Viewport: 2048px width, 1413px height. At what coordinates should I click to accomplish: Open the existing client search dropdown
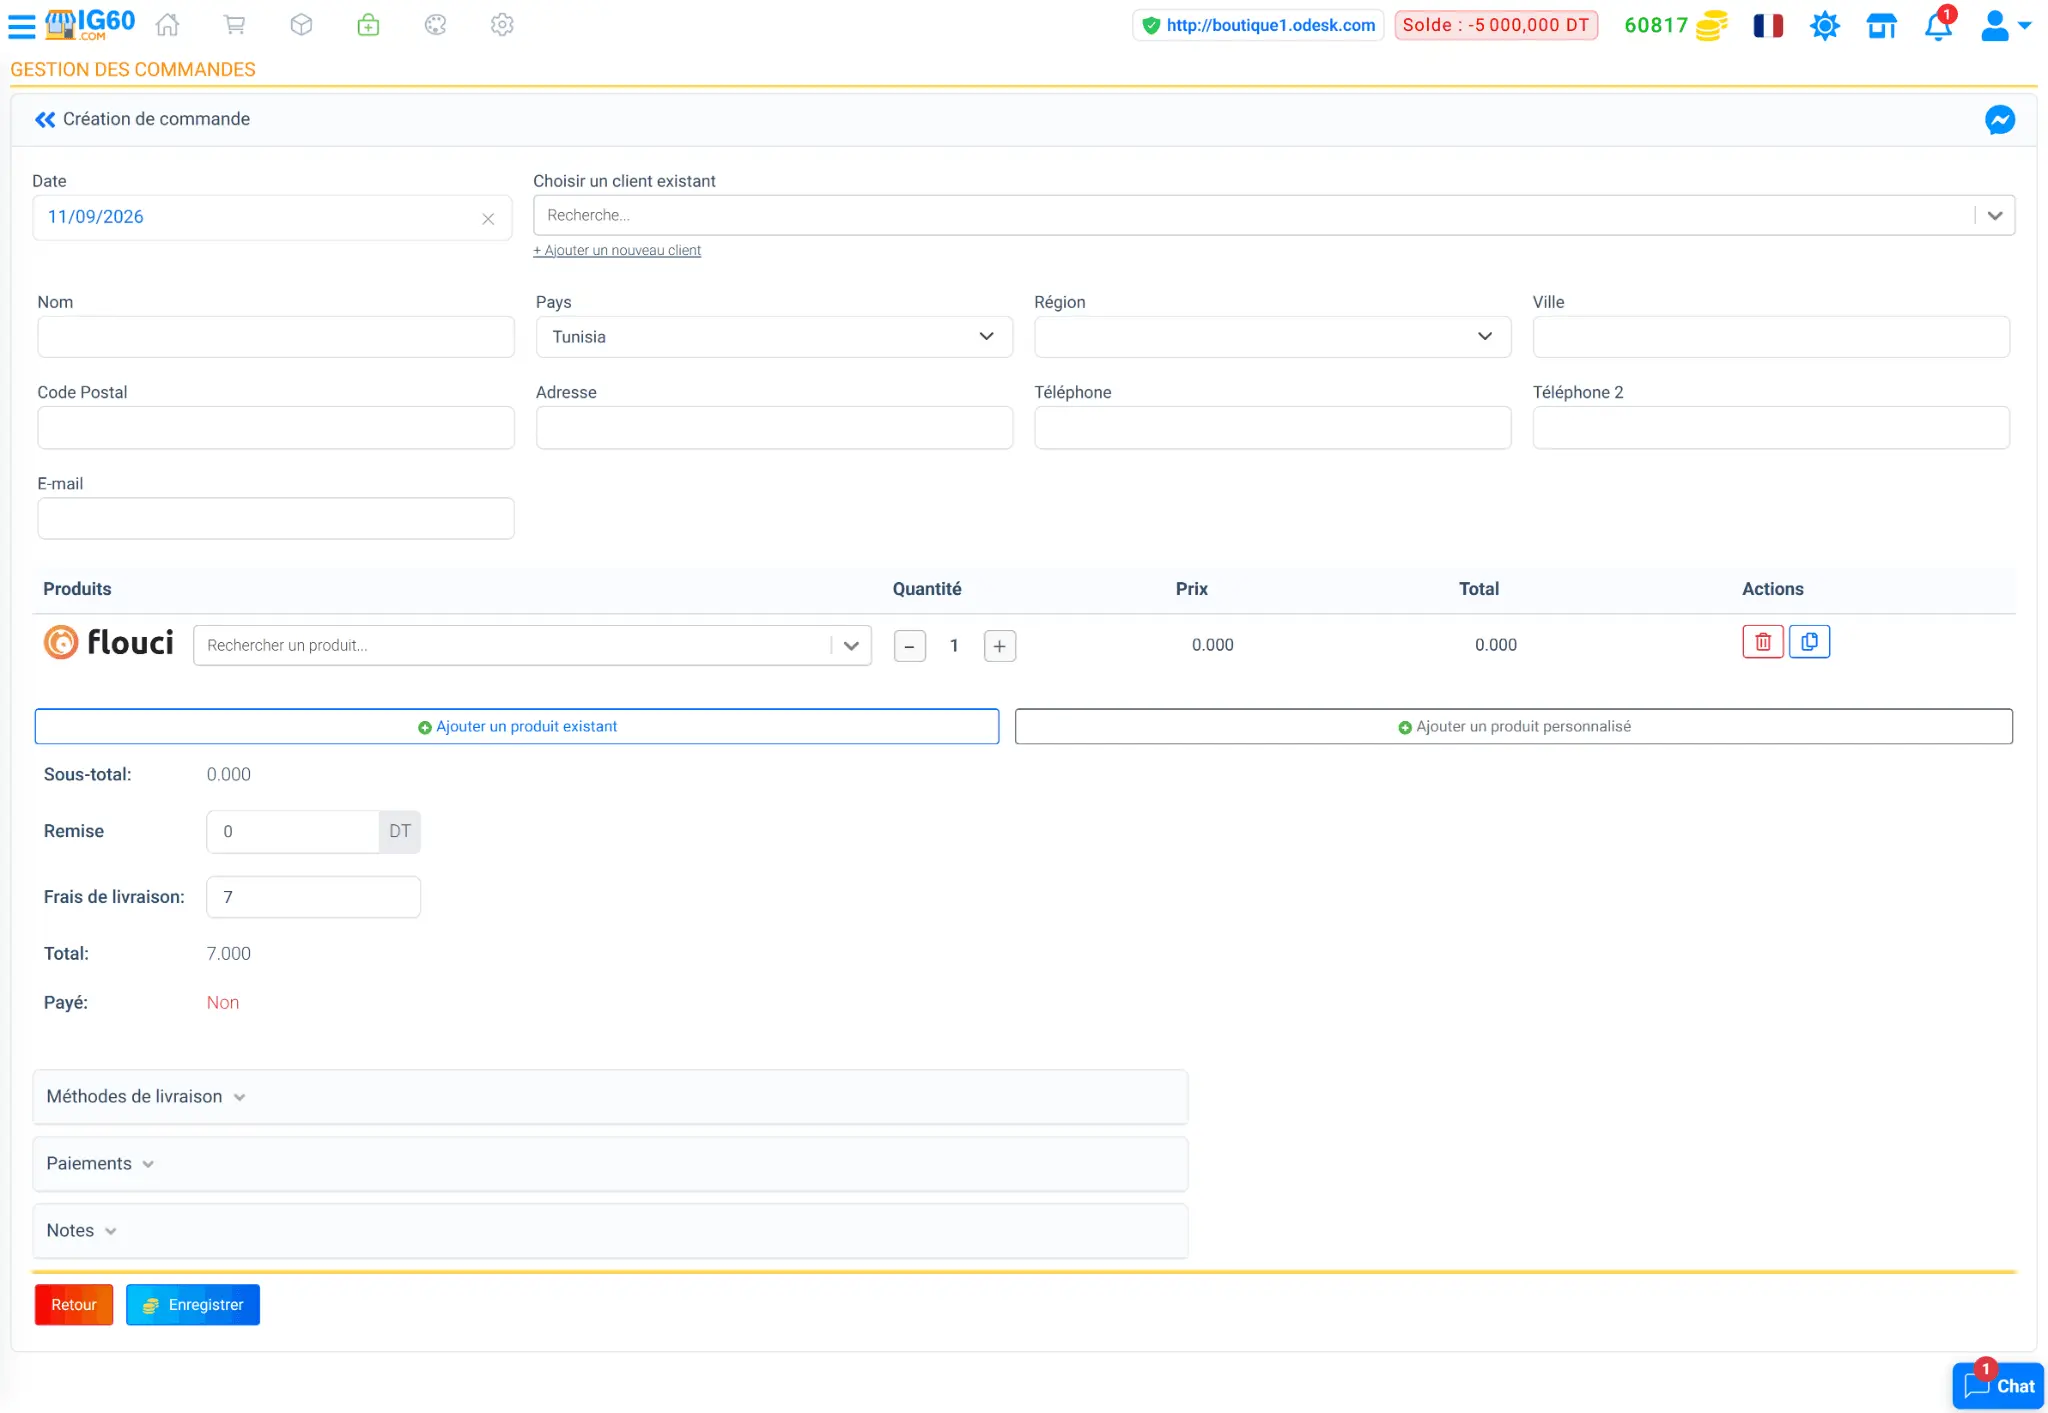point(1274,215)
